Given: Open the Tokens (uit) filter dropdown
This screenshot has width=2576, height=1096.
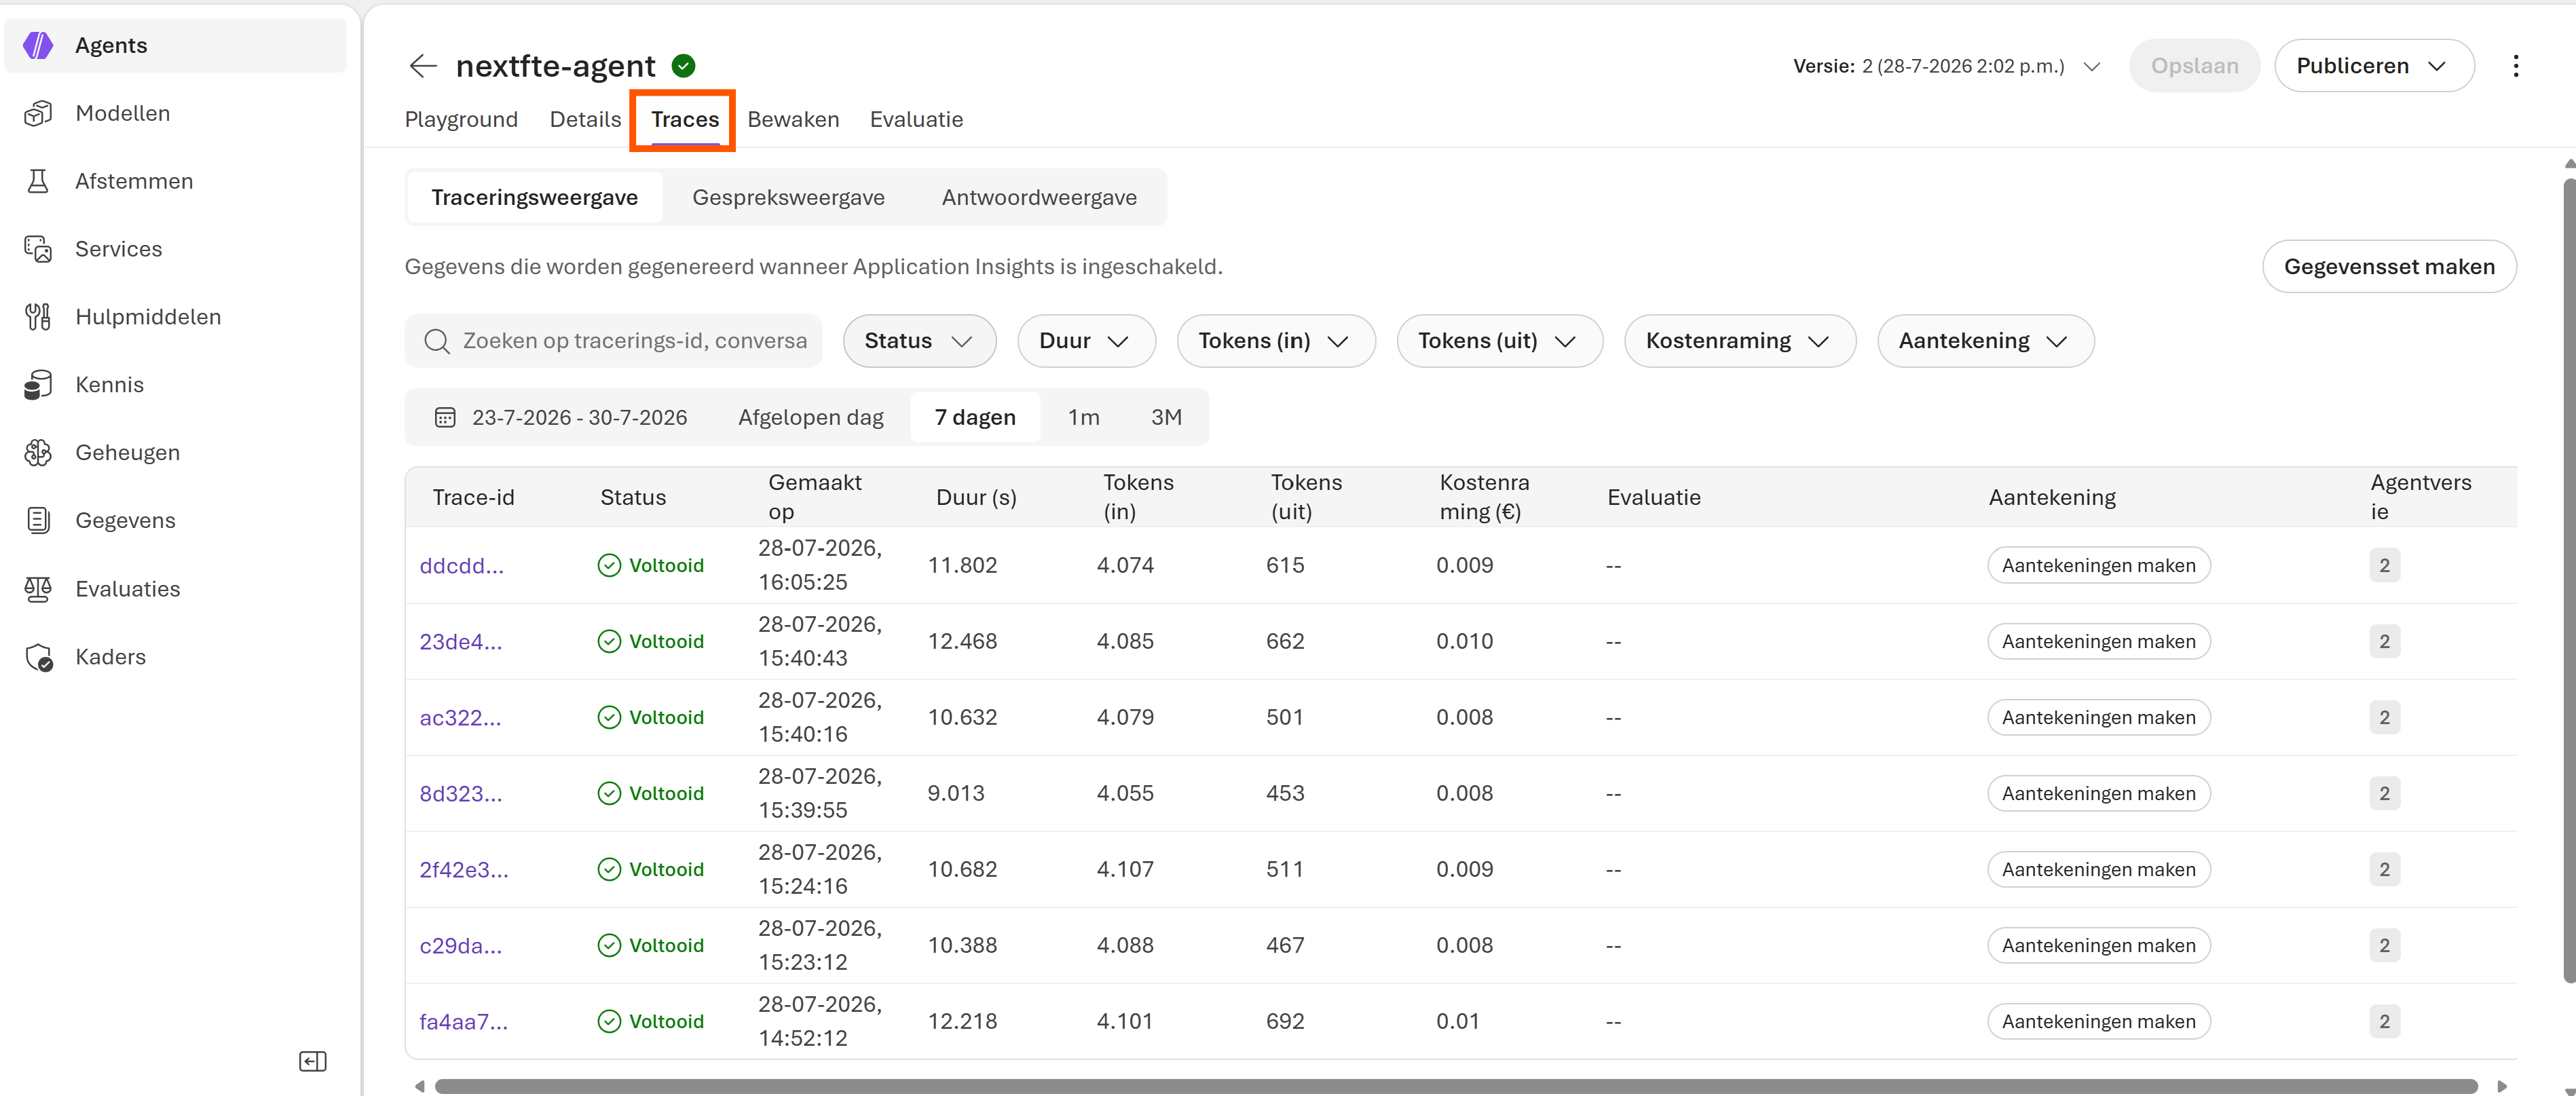Looking at the screenshot, I should tap(1499, 341).
